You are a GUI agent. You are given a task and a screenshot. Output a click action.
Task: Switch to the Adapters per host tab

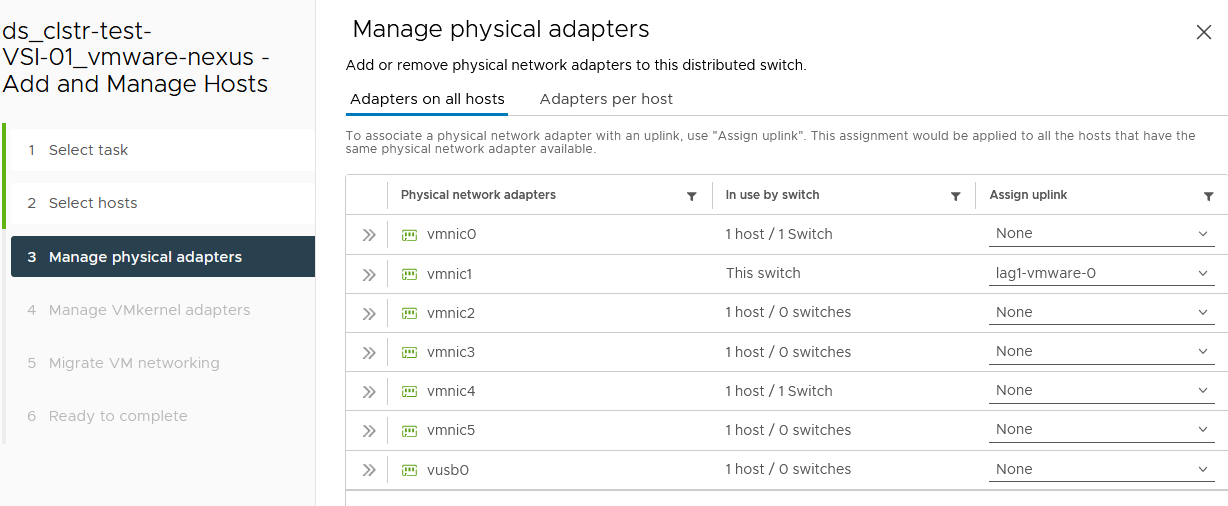(606, 99)
